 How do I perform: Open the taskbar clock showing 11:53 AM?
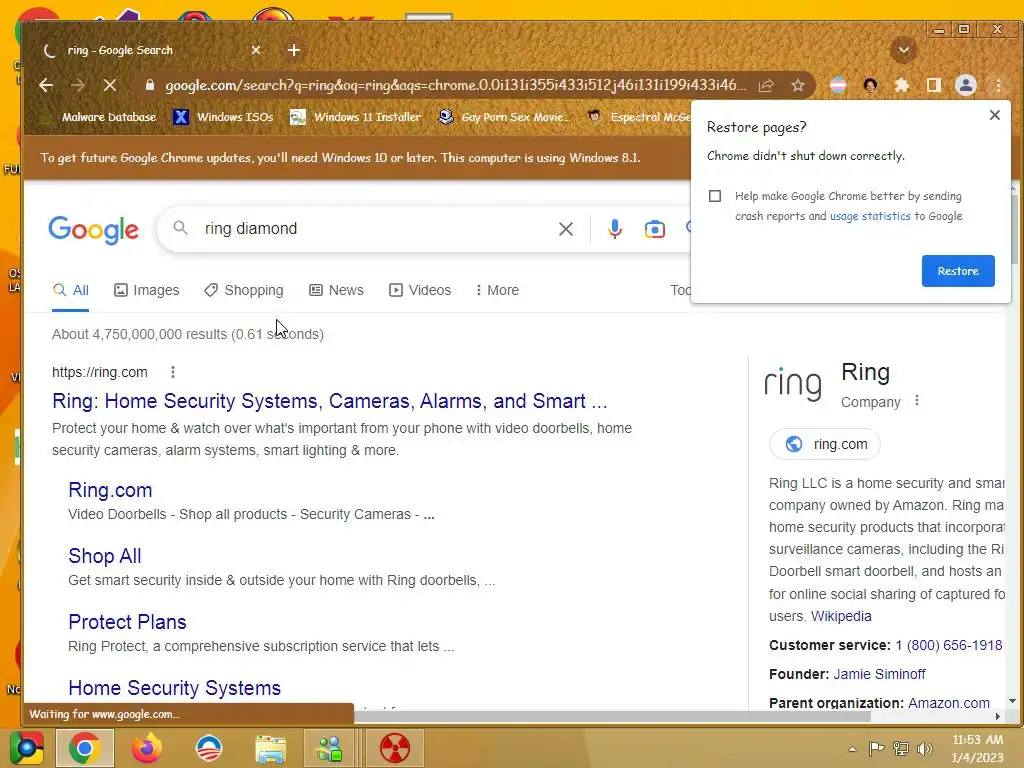click(x=977, y=748)
